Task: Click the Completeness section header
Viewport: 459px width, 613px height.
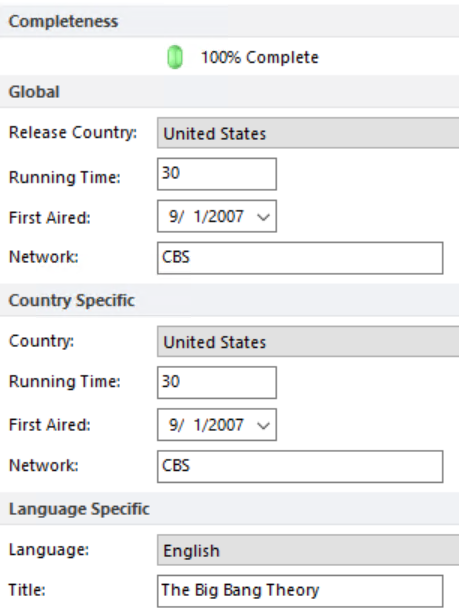Action: [x=230, y=21]
